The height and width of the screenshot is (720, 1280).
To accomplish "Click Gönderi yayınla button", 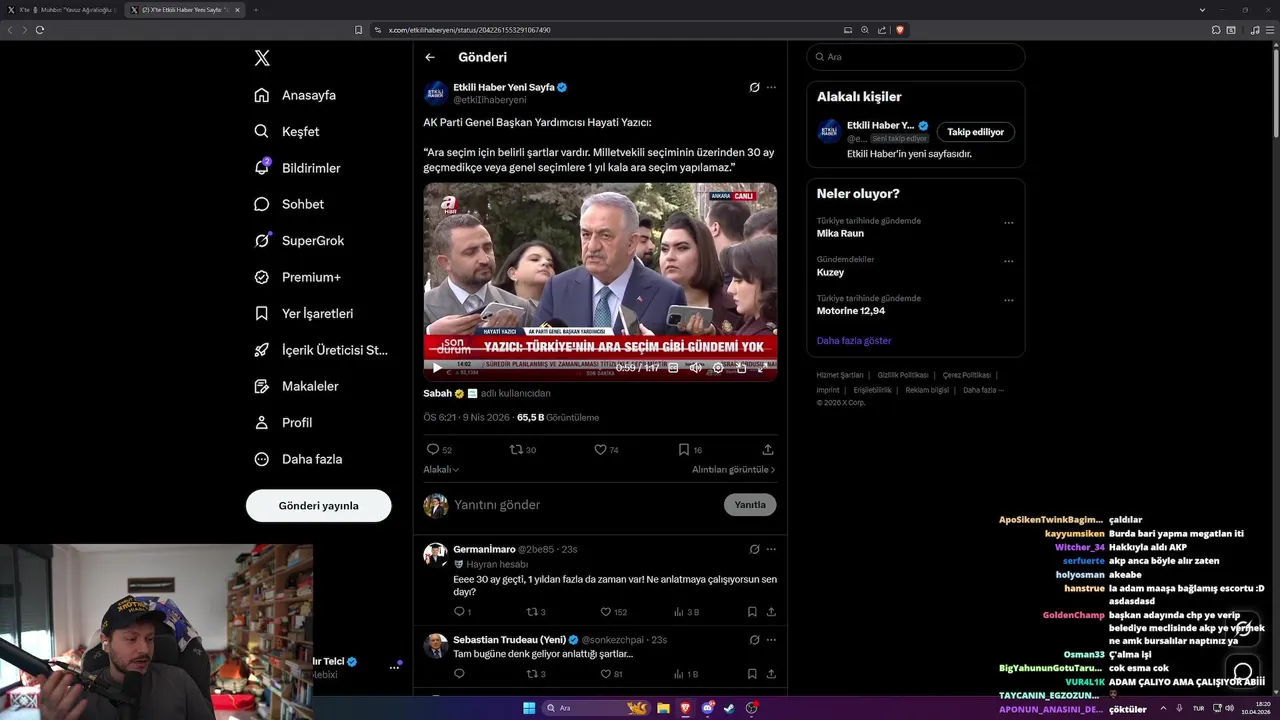I will coord(318,505).
